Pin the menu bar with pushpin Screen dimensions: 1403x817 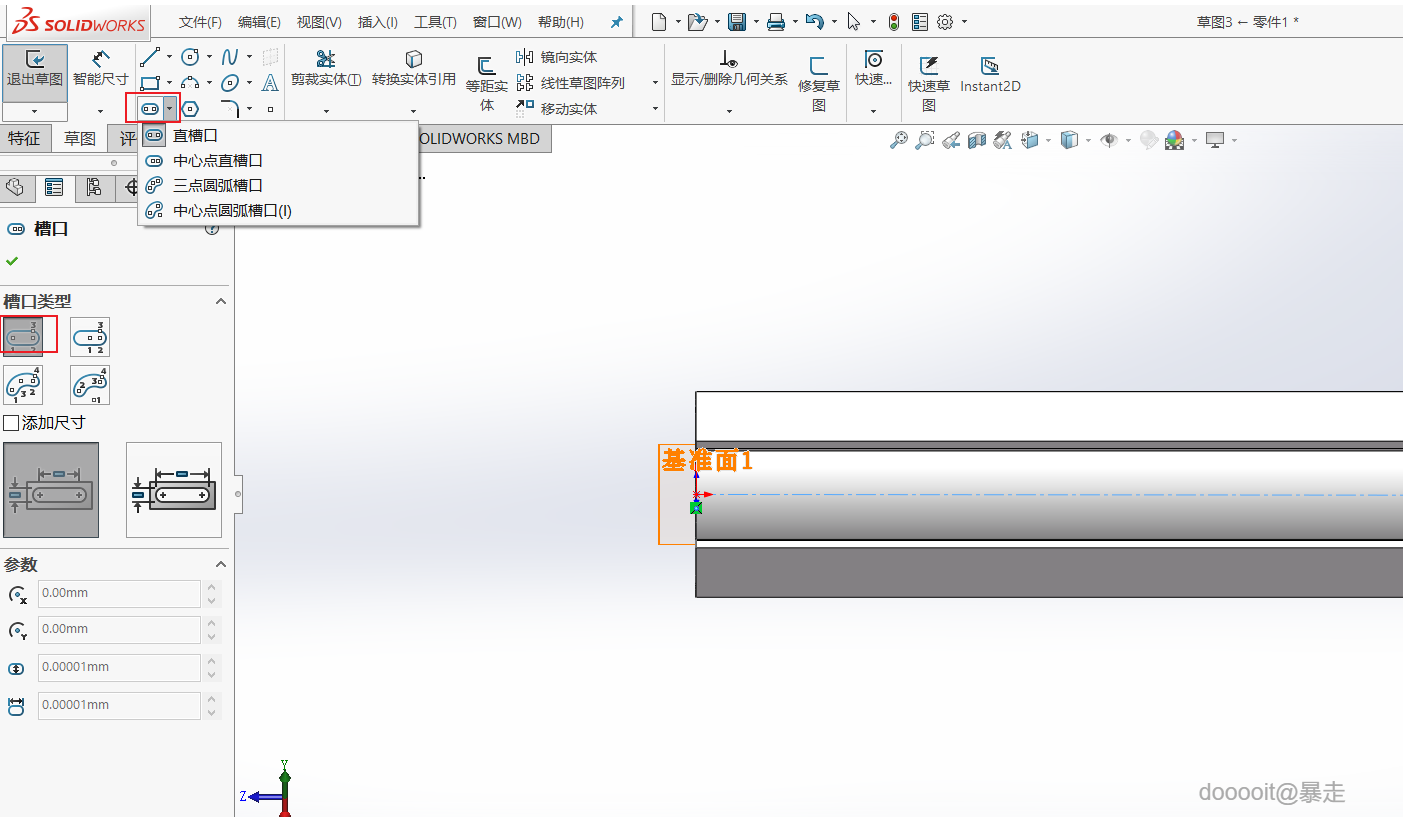[x=616, y=22]
